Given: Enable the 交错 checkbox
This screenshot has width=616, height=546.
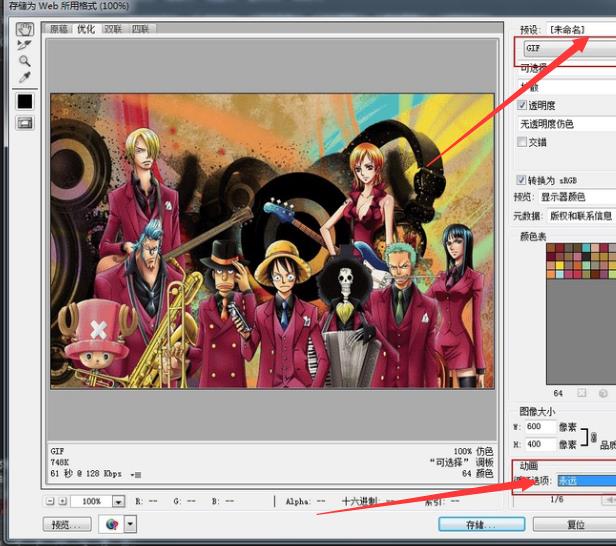Looking at the screenshot, I should click(522, 142).
